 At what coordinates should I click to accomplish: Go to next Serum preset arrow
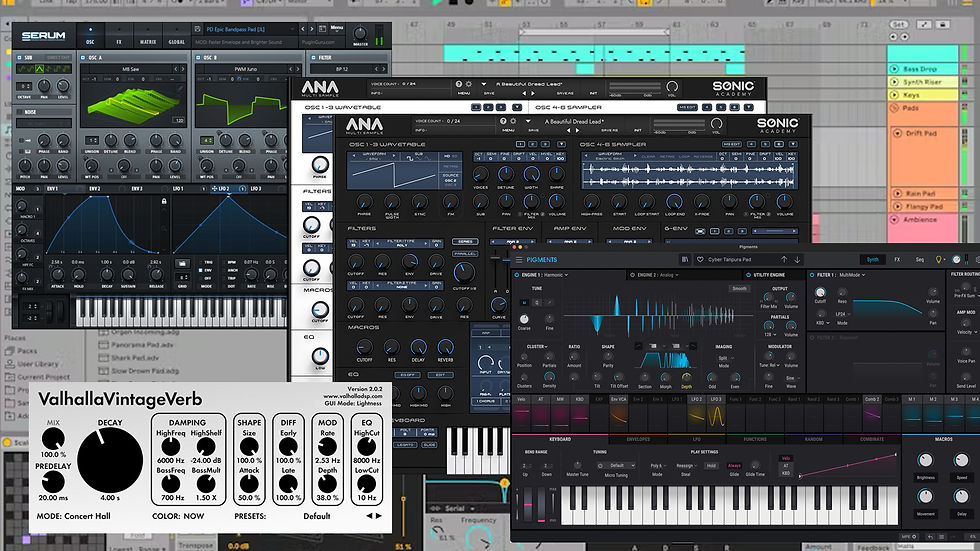pyautogui.click(x=311, y=29)
